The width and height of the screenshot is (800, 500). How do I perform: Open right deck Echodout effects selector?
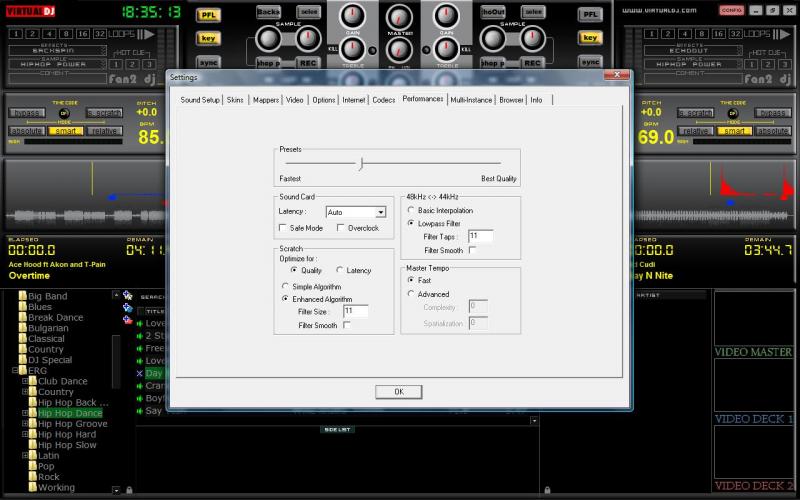click(x=692, y=51)
